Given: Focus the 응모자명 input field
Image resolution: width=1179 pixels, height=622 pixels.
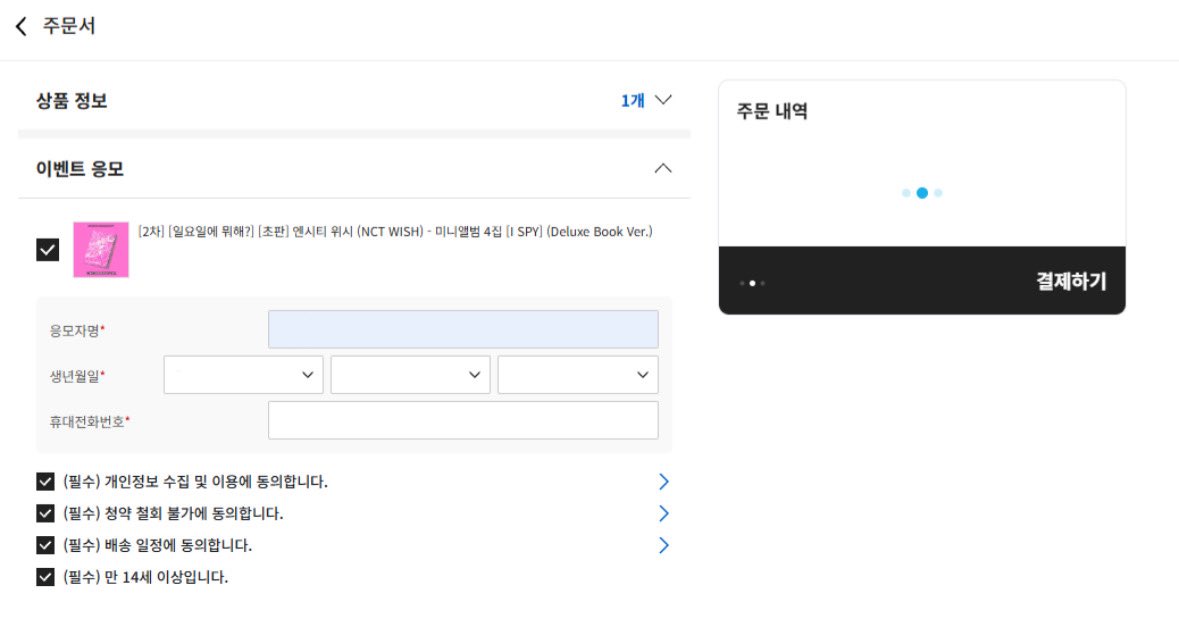Looking at the screenshot, I should (463, 329).
